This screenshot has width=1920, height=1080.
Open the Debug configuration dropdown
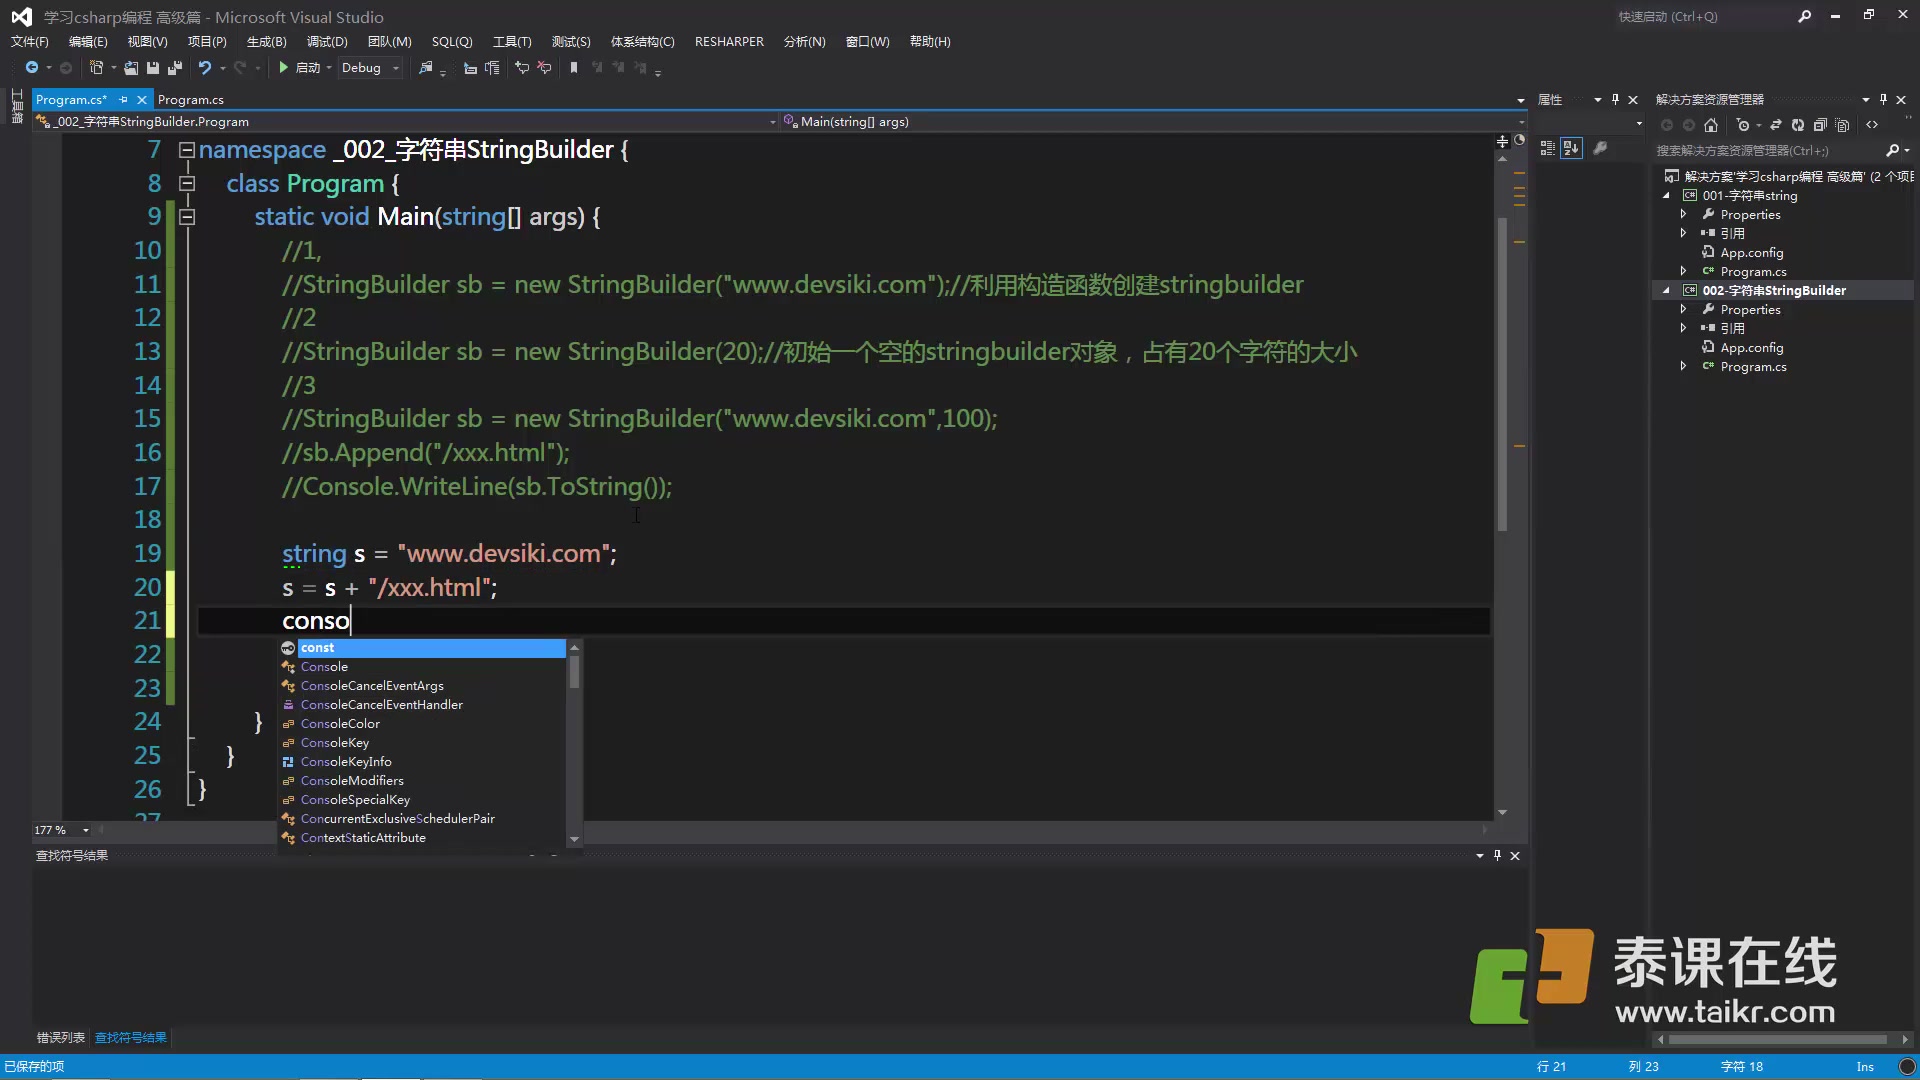coord(396,68)
